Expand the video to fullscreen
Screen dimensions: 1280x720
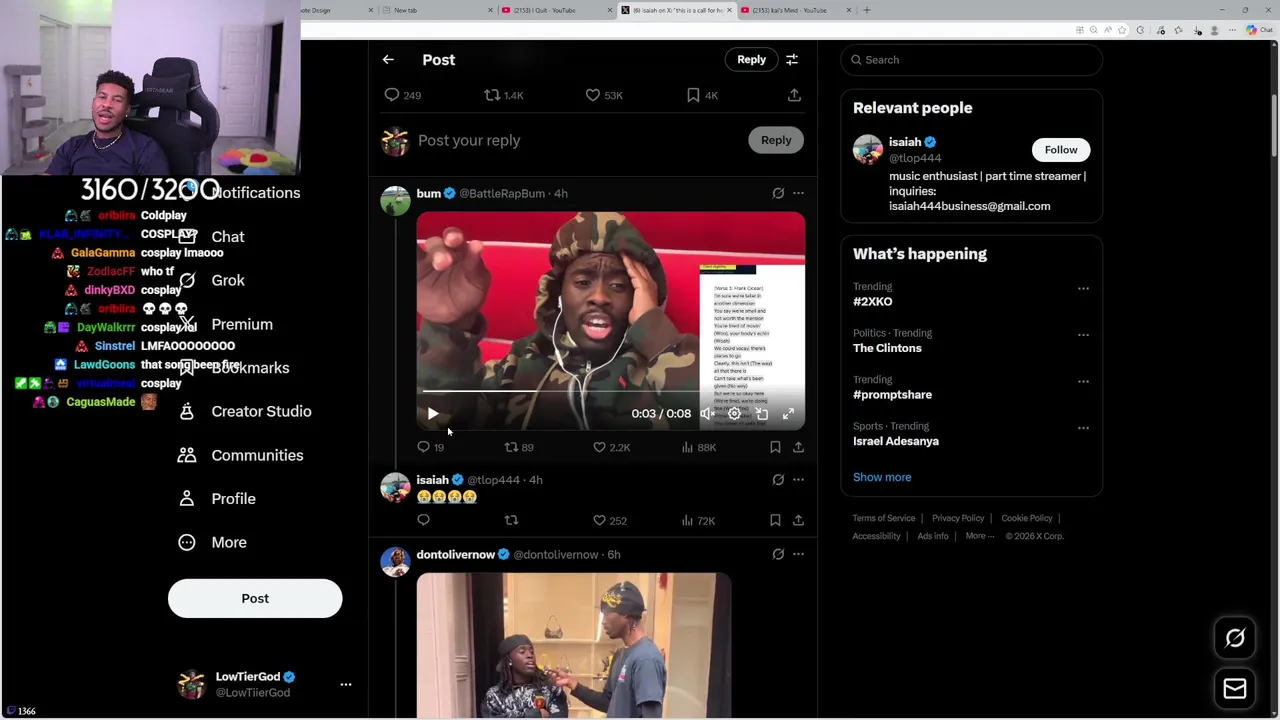tap(788, 413)
